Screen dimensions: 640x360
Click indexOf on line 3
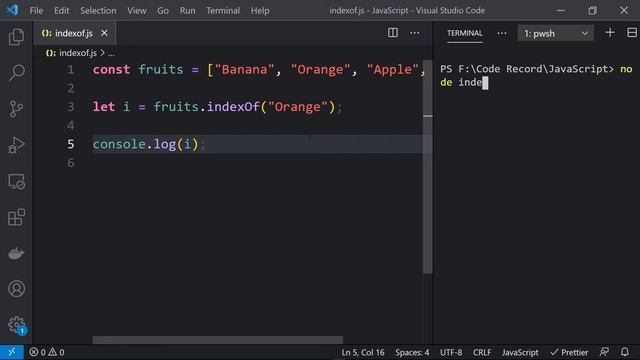click(233, 107)
